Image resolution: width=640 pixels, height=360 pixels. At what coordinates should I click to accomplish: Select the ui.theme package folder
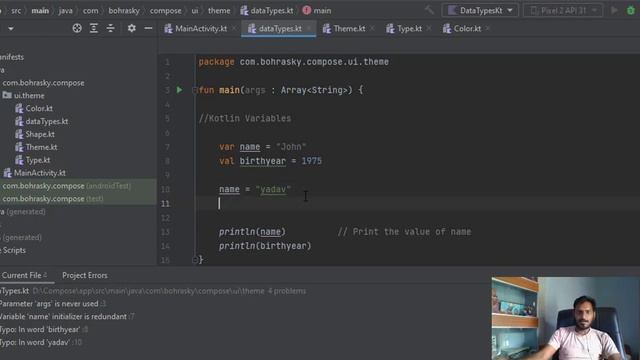pyautogui.click(x=24, y=96)
